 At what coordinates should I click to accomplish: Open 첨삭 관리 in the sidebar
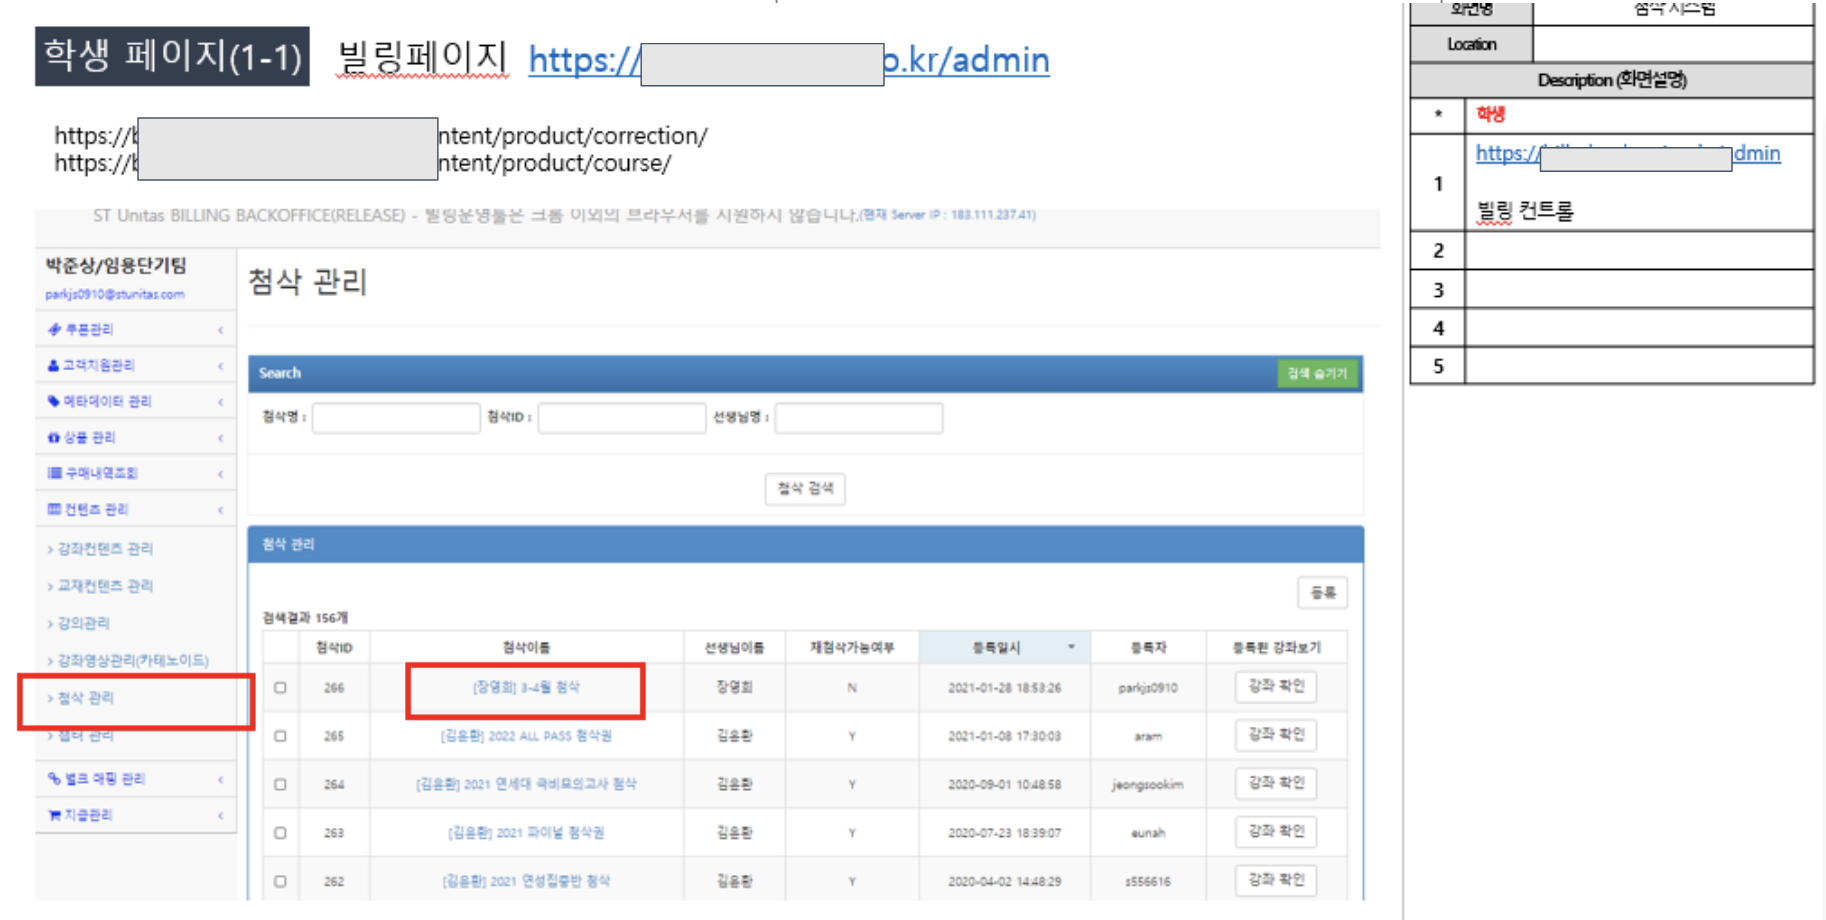tap(86, 698)
